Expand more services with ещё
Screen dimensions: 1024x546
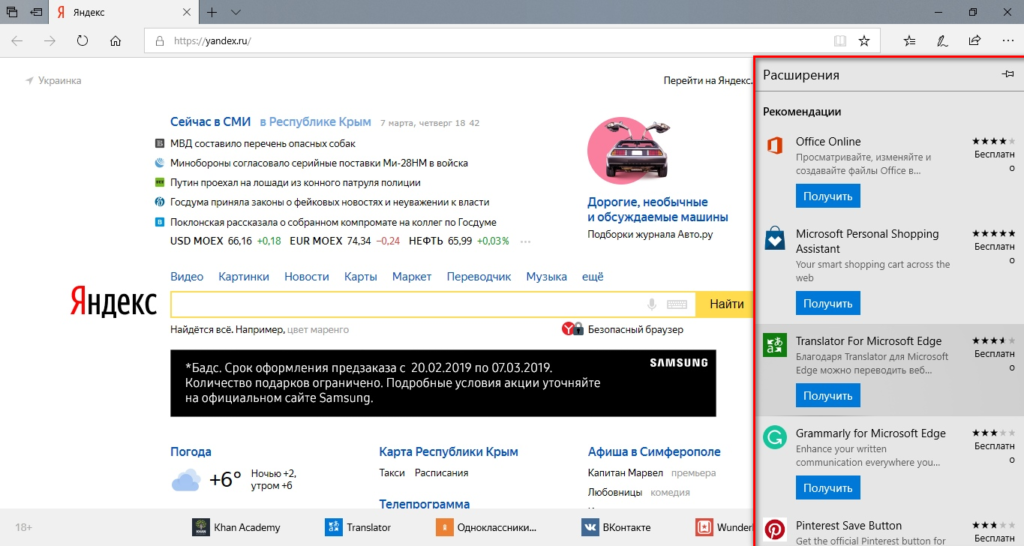[592, 276]
